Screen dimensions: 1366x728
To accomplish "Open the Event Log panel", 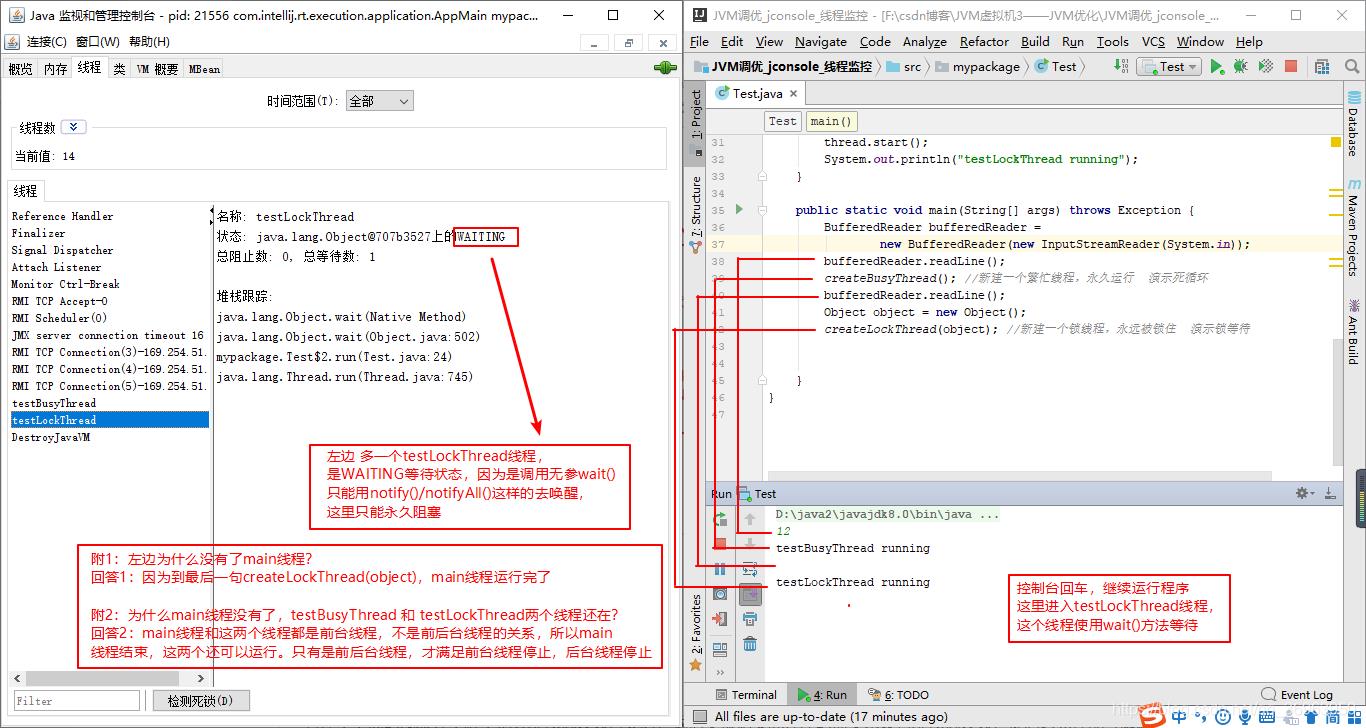I will [x=1297, y=695].
